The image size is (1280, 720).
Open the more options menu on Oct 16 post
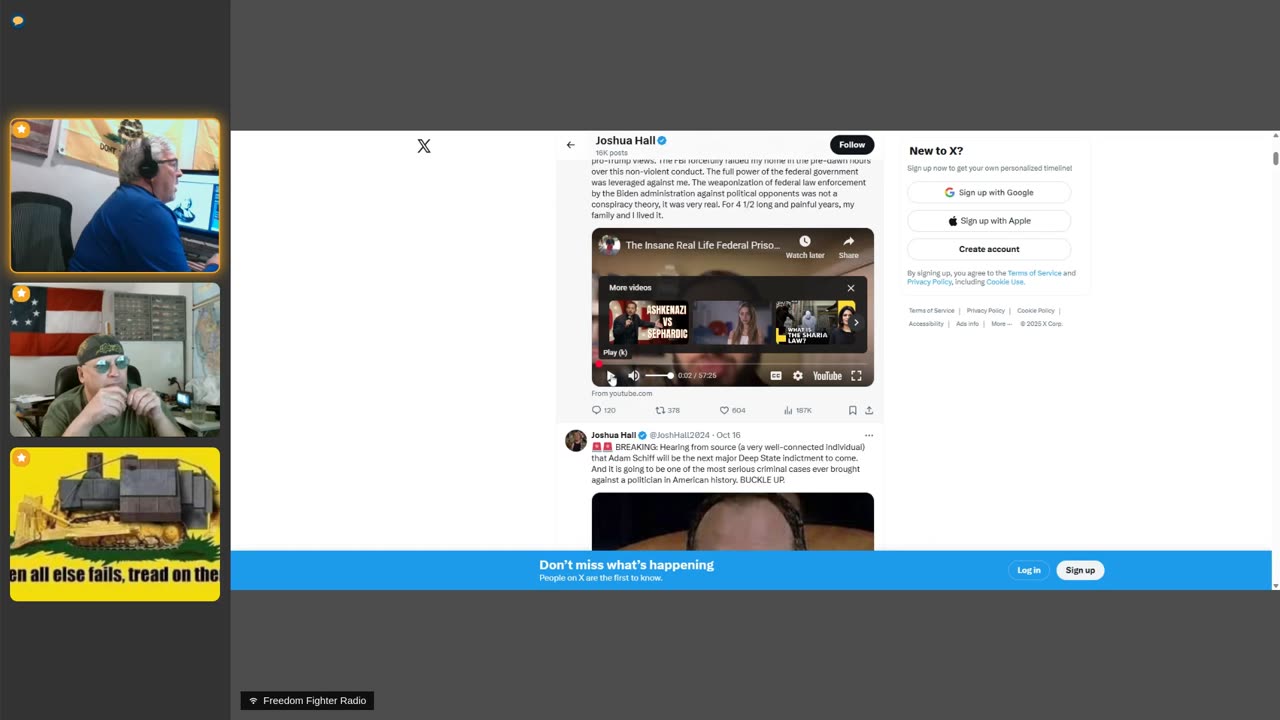[868, 435]
